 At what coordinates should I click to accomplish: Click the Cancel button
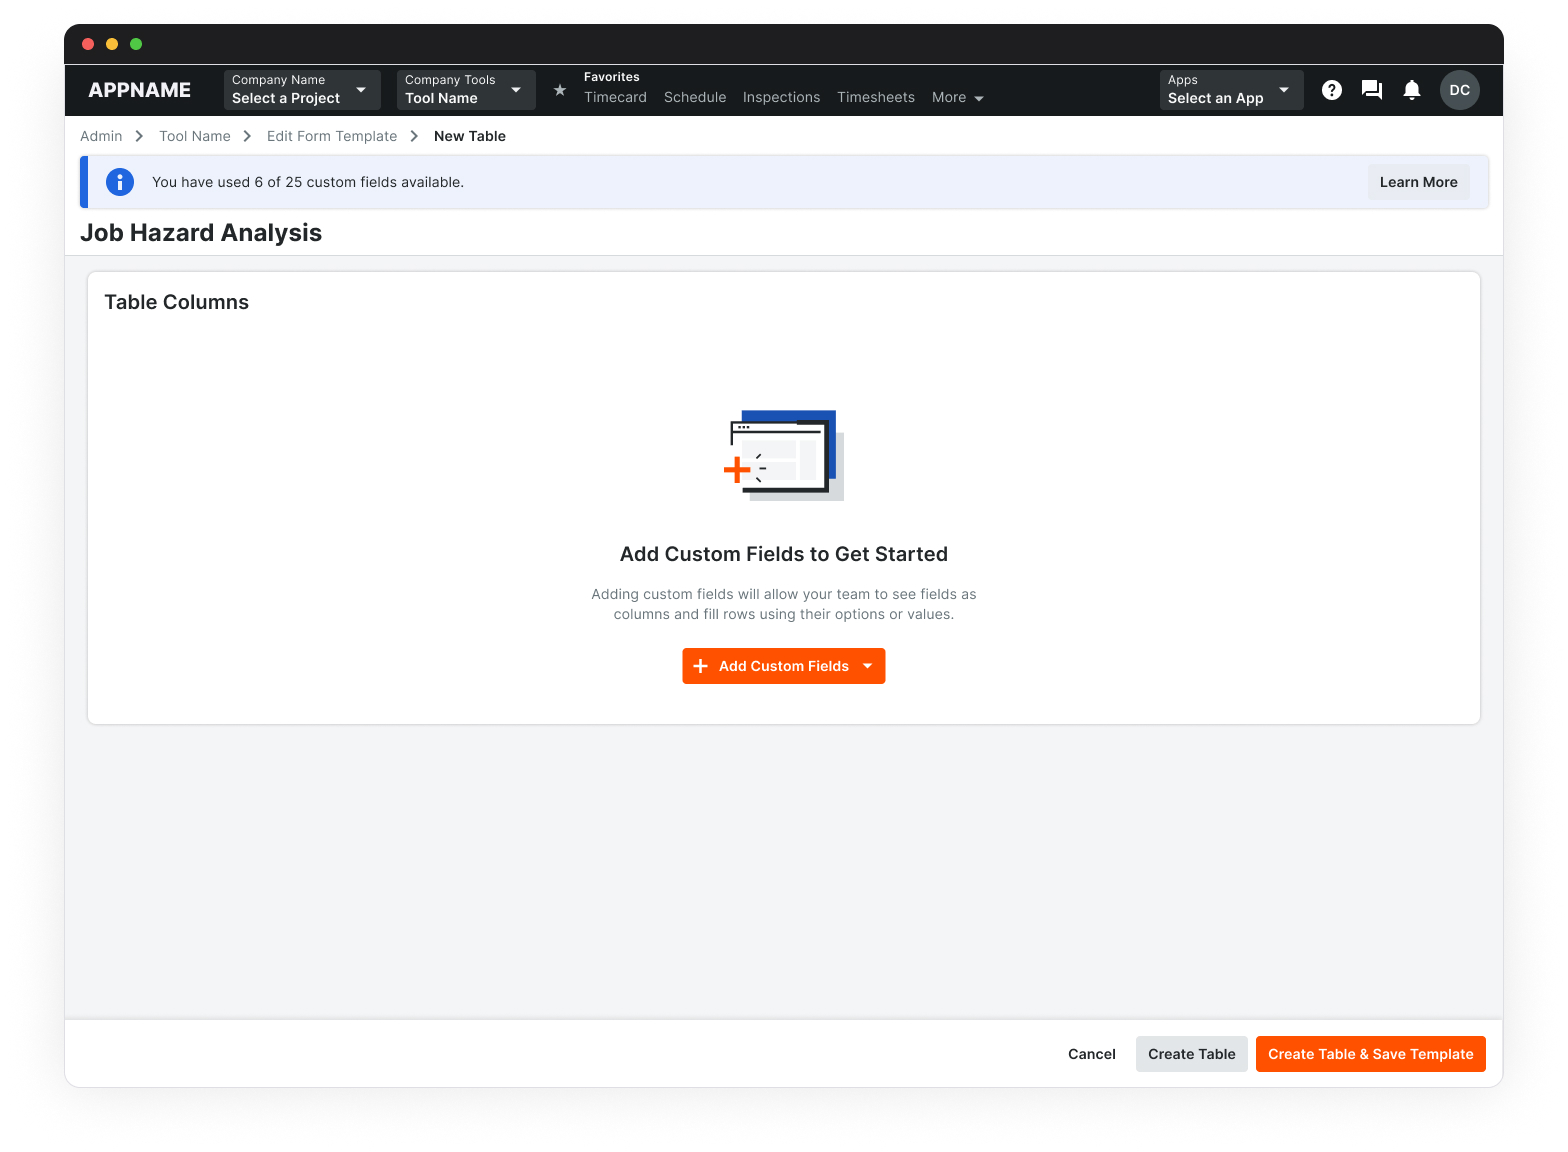pos(1091,1054)
